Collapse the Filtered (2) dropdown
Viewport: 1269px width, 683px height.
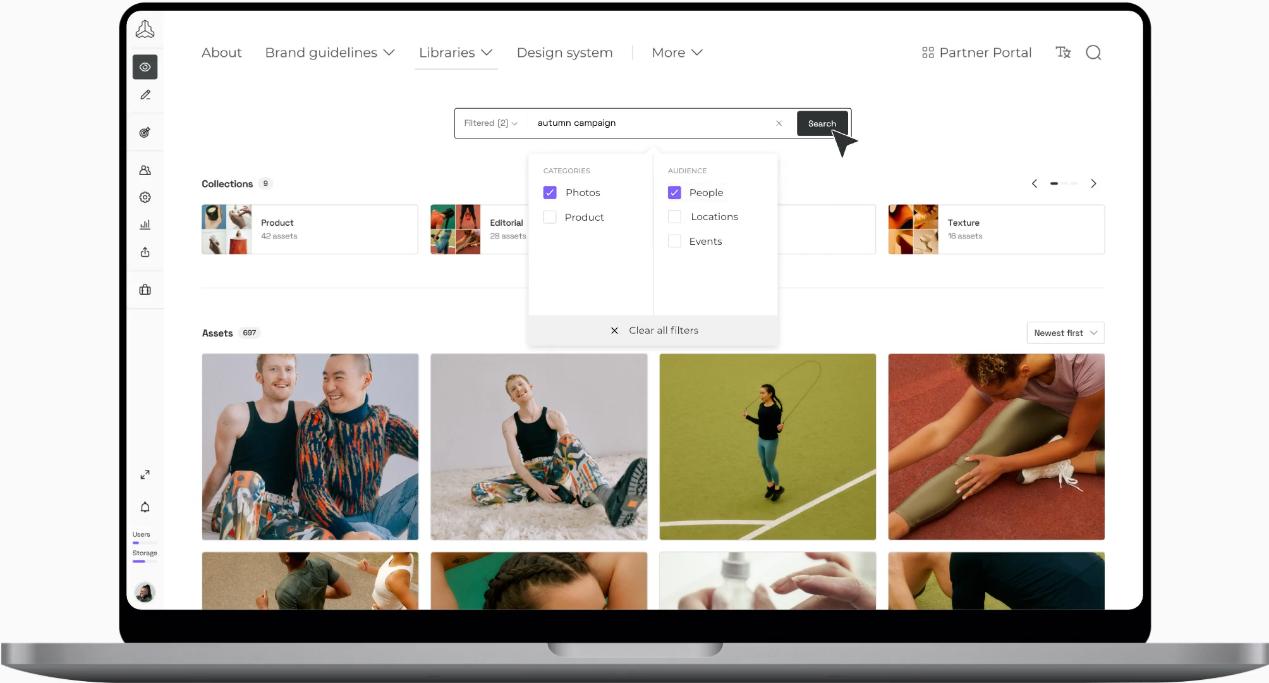[x=490, y=123]
